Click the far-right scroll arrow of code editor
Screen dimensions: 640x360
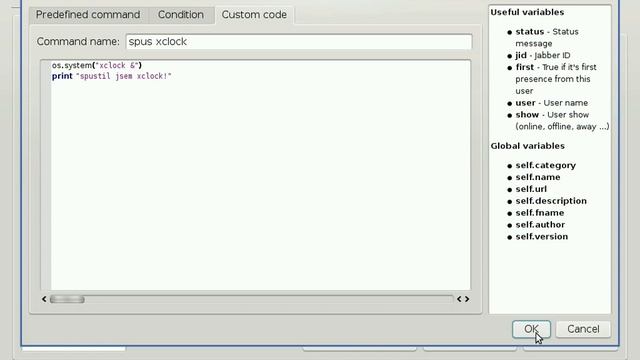point(467,299)
